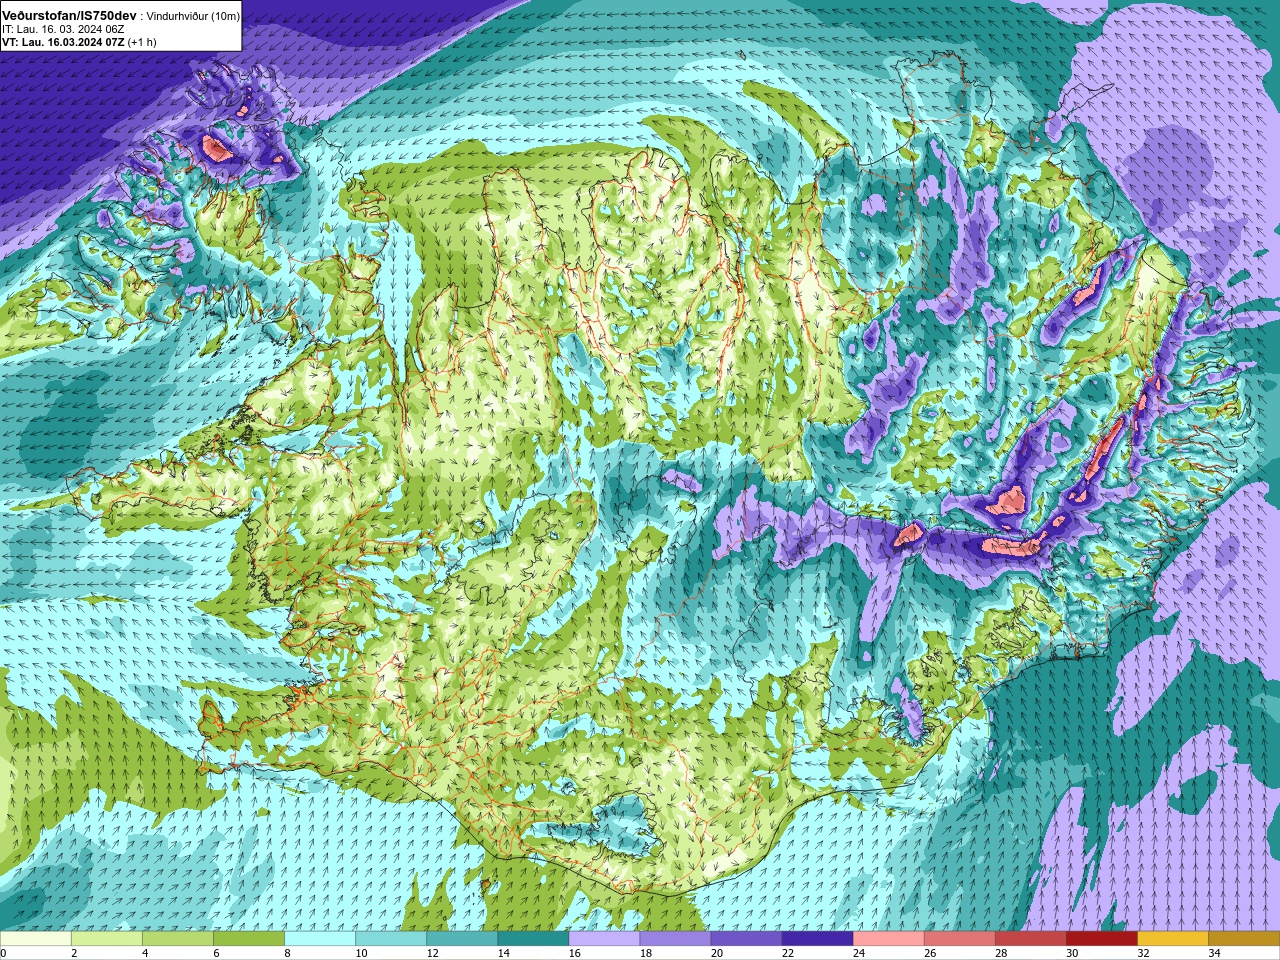Click the forecast offset "(+1 h)"
Screen dimensions: 1280x960
click(x=142, y=43)
